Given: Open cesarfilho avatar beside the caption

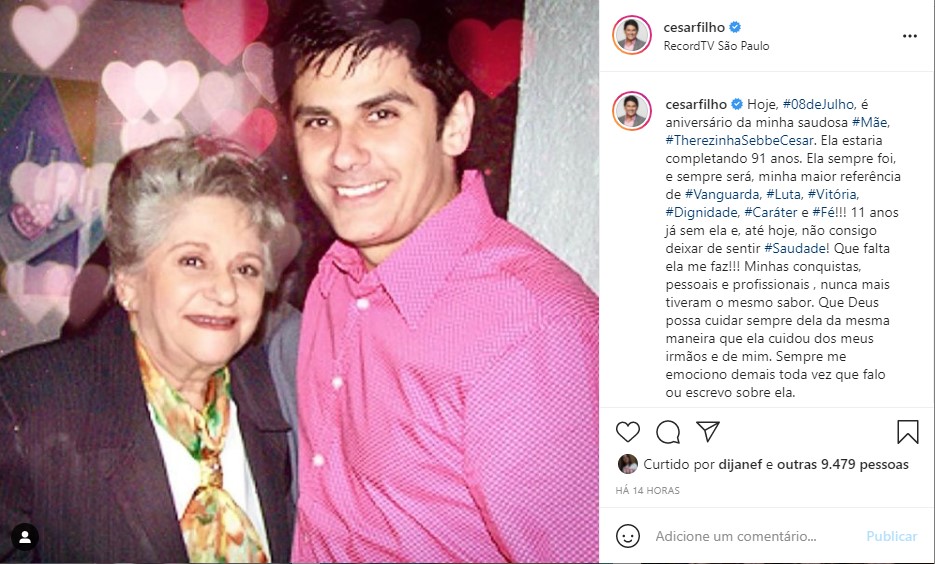Looking at the screenshot, I should click(x=631, y=111).
